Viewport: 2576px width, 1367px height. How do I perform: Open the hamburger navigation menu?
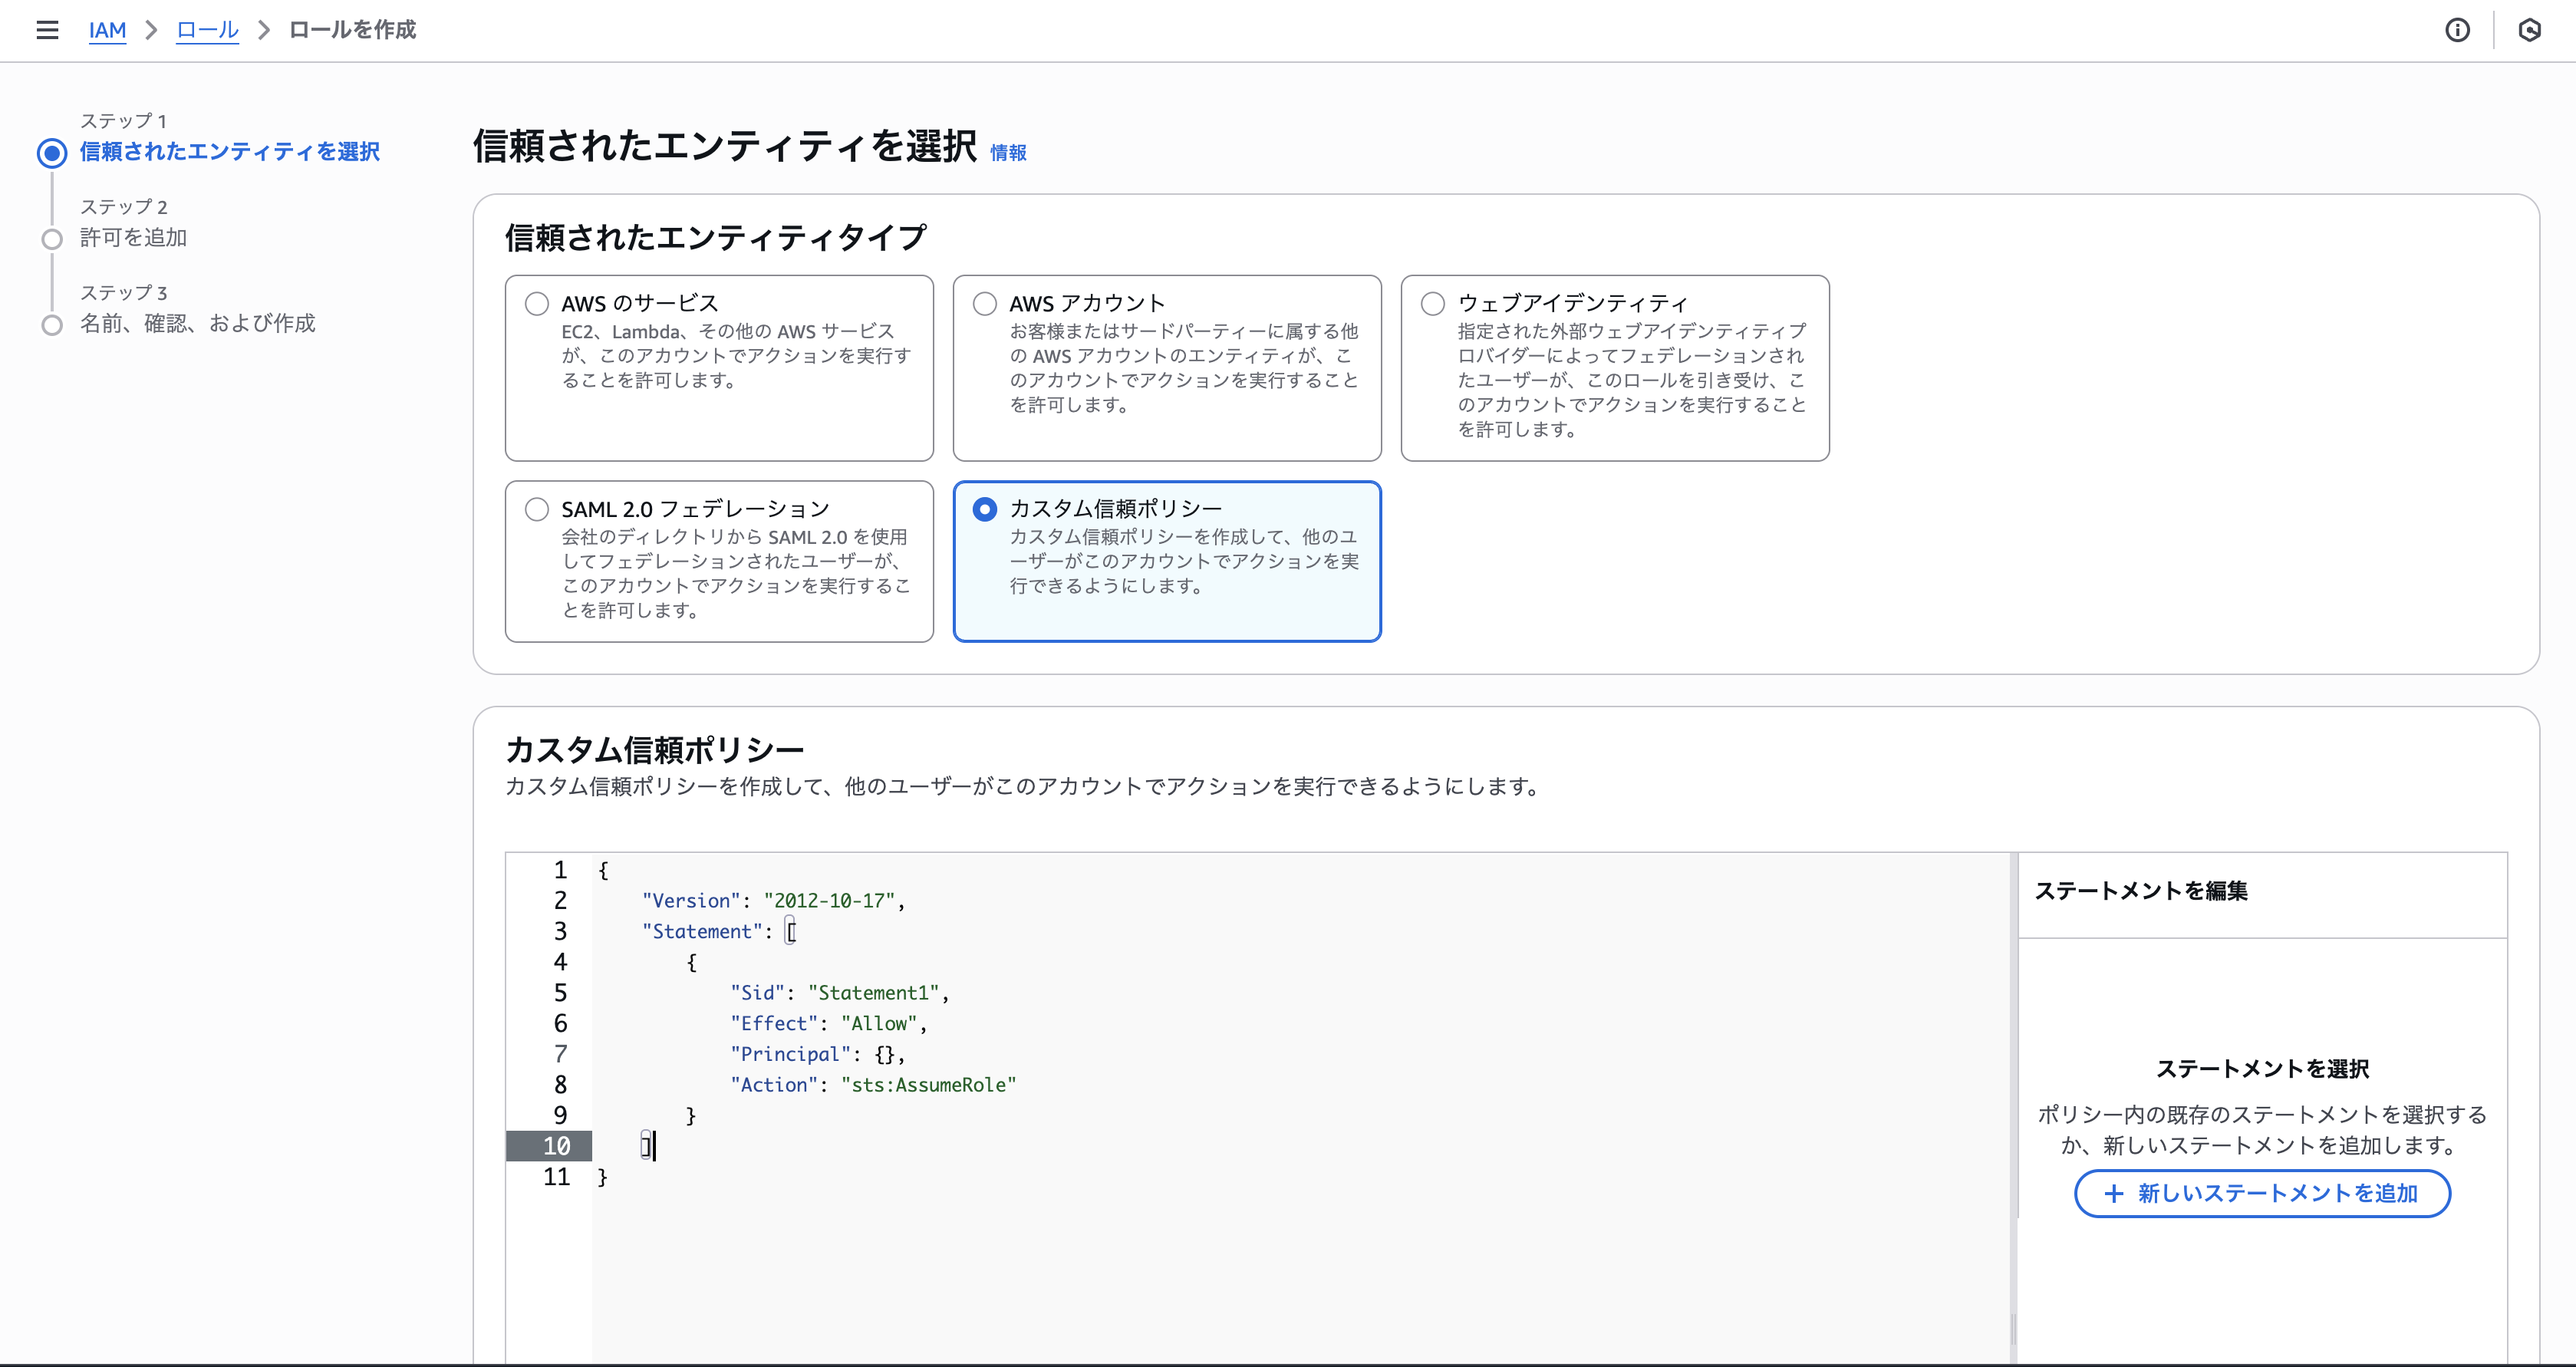[47, 30]
